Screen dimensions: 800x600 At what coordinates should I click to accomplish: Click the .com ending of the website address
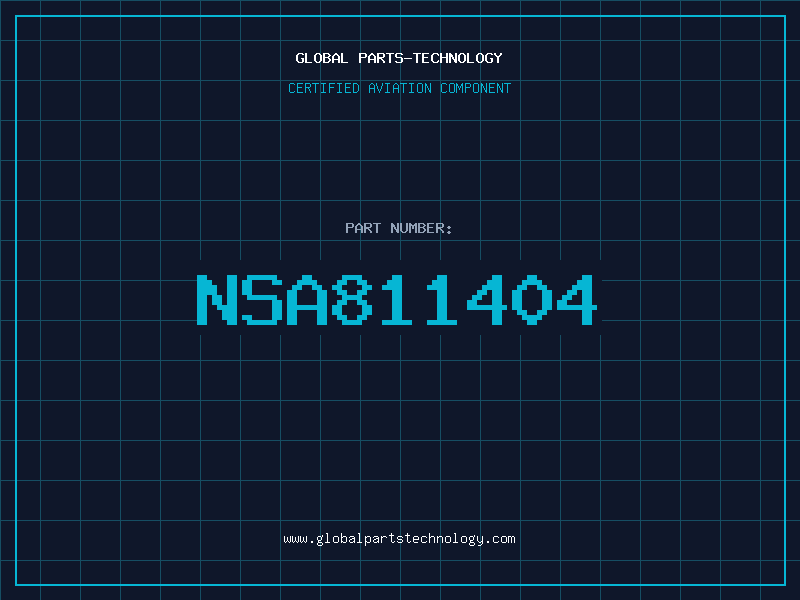(500, 539)
